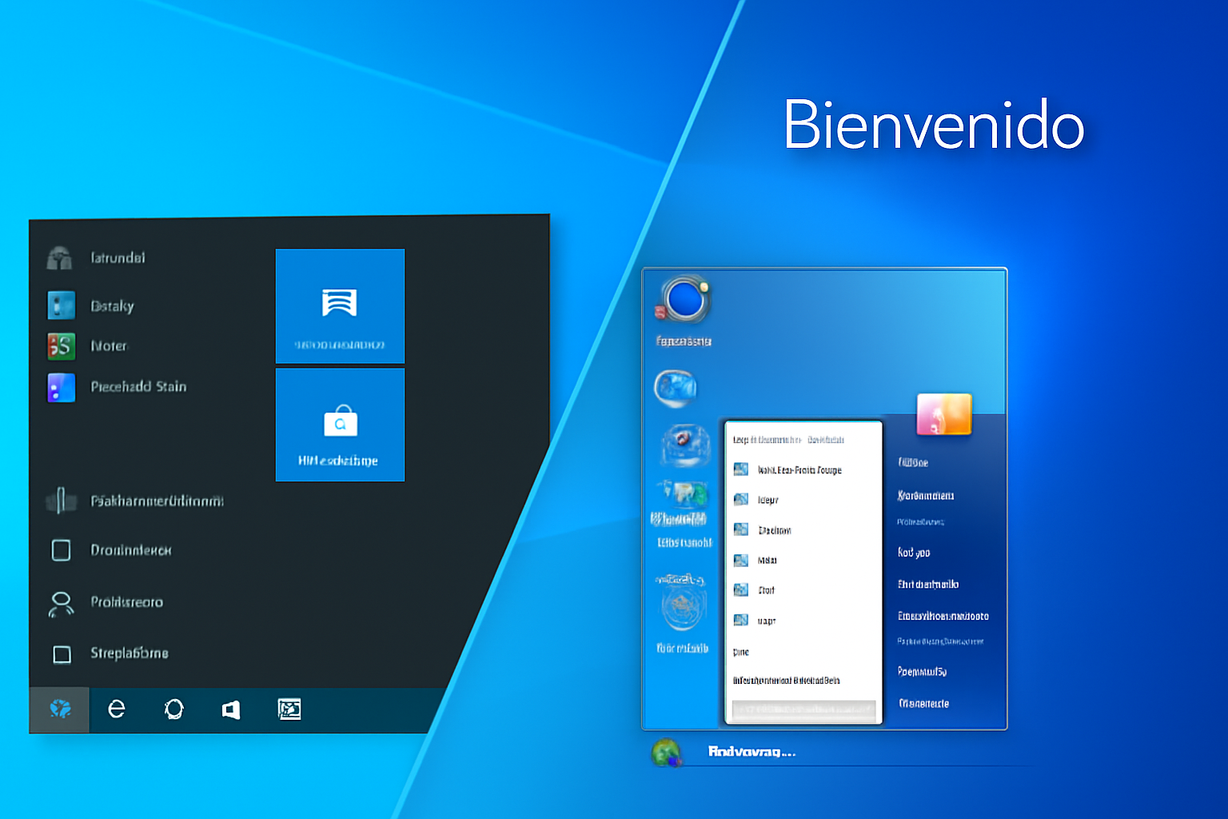The height and width of the screenshot is (819, 1228).
Task: Click the desktop icon with the red dot
Action: click(683, 445)
